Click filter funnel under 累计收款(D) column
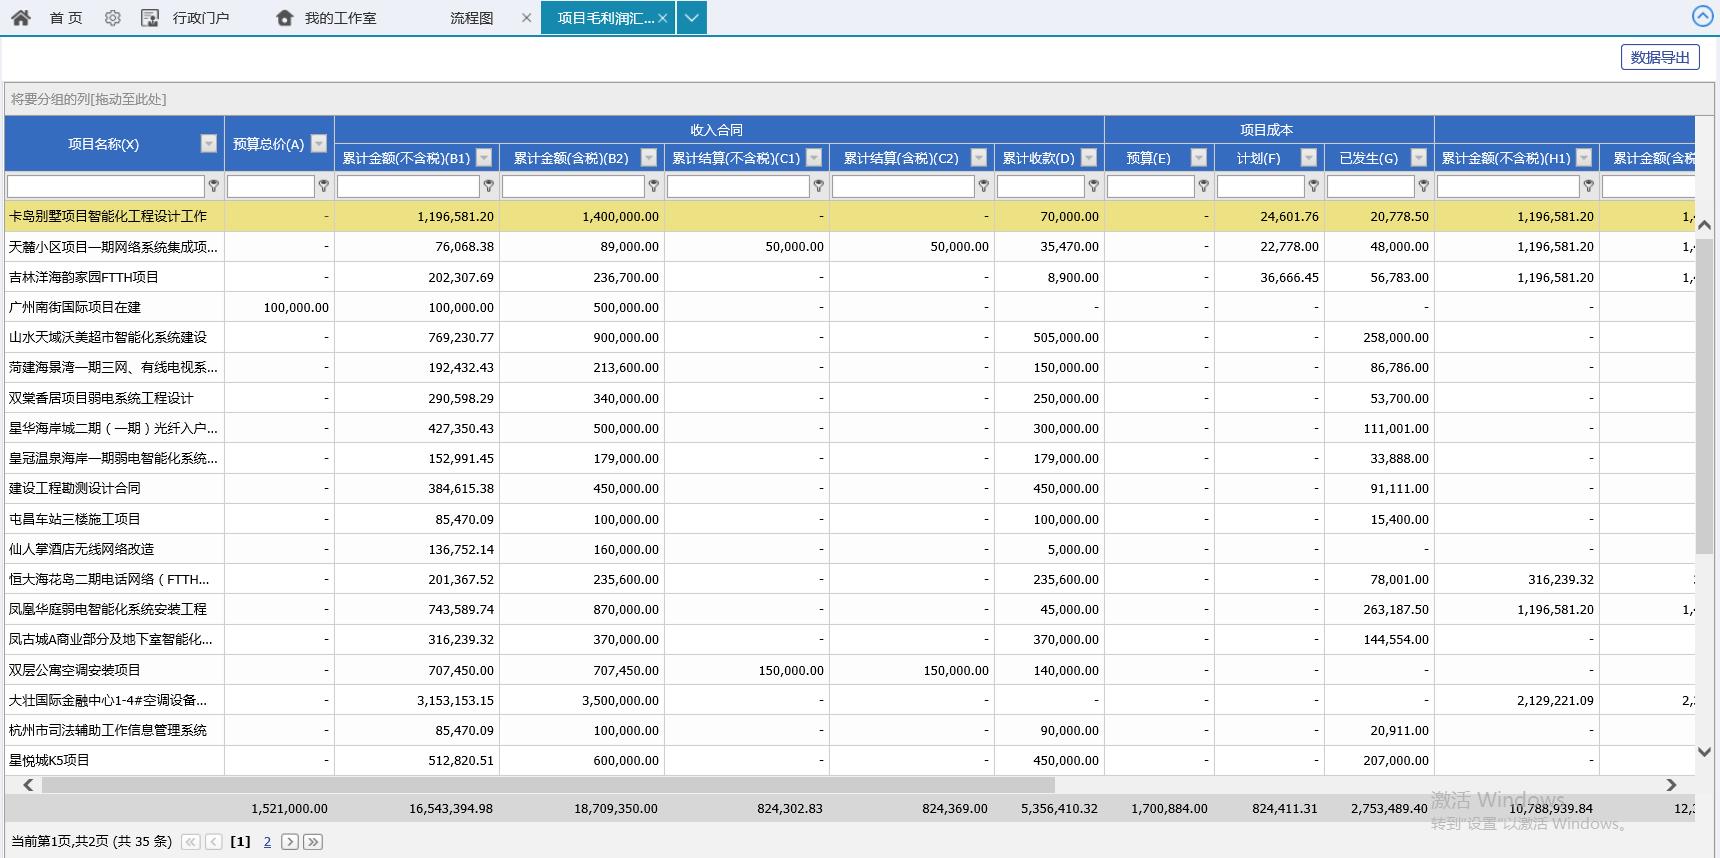This screenshot has width=1720, height=858. click(x=1093, y=186)
